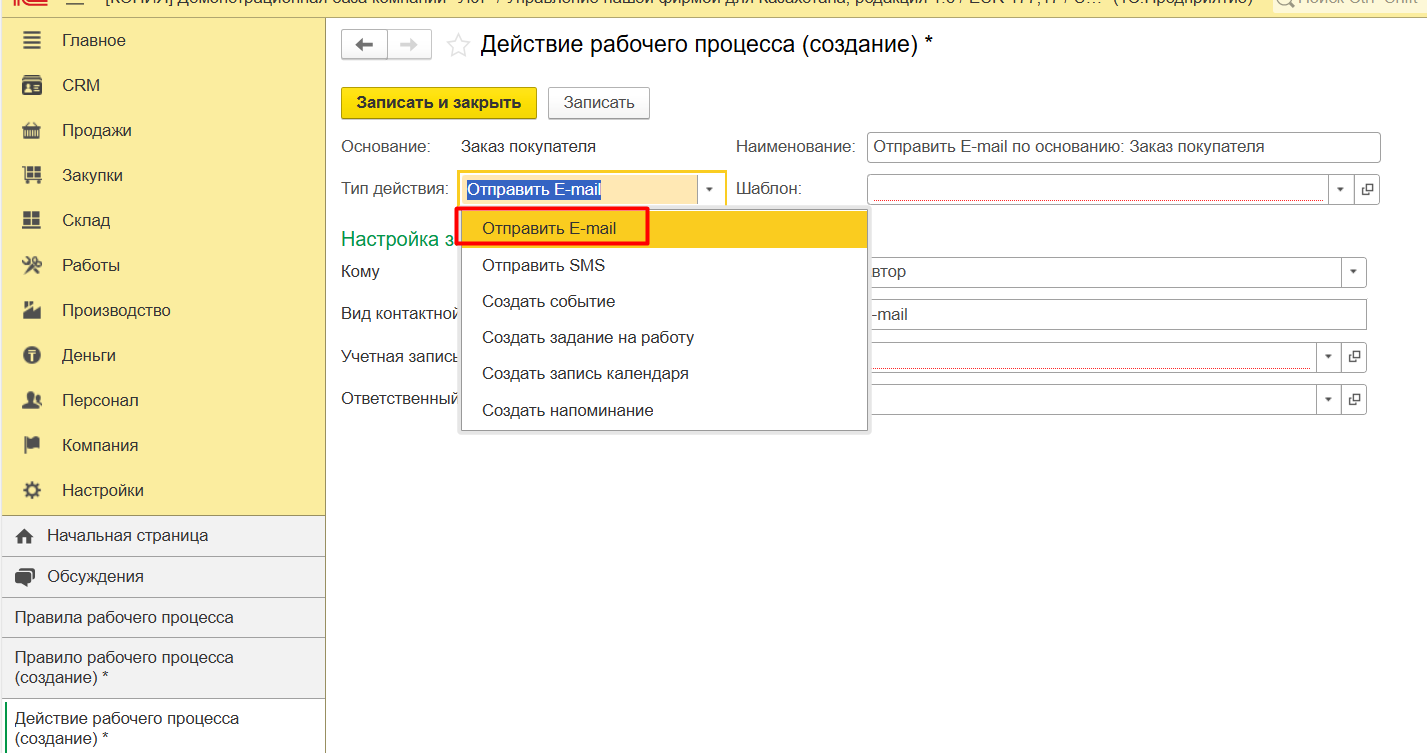Screen dimensions: 1427x753
Task: Expand the Шаблон field dropdown arrow
Action: click(1341, 189)
